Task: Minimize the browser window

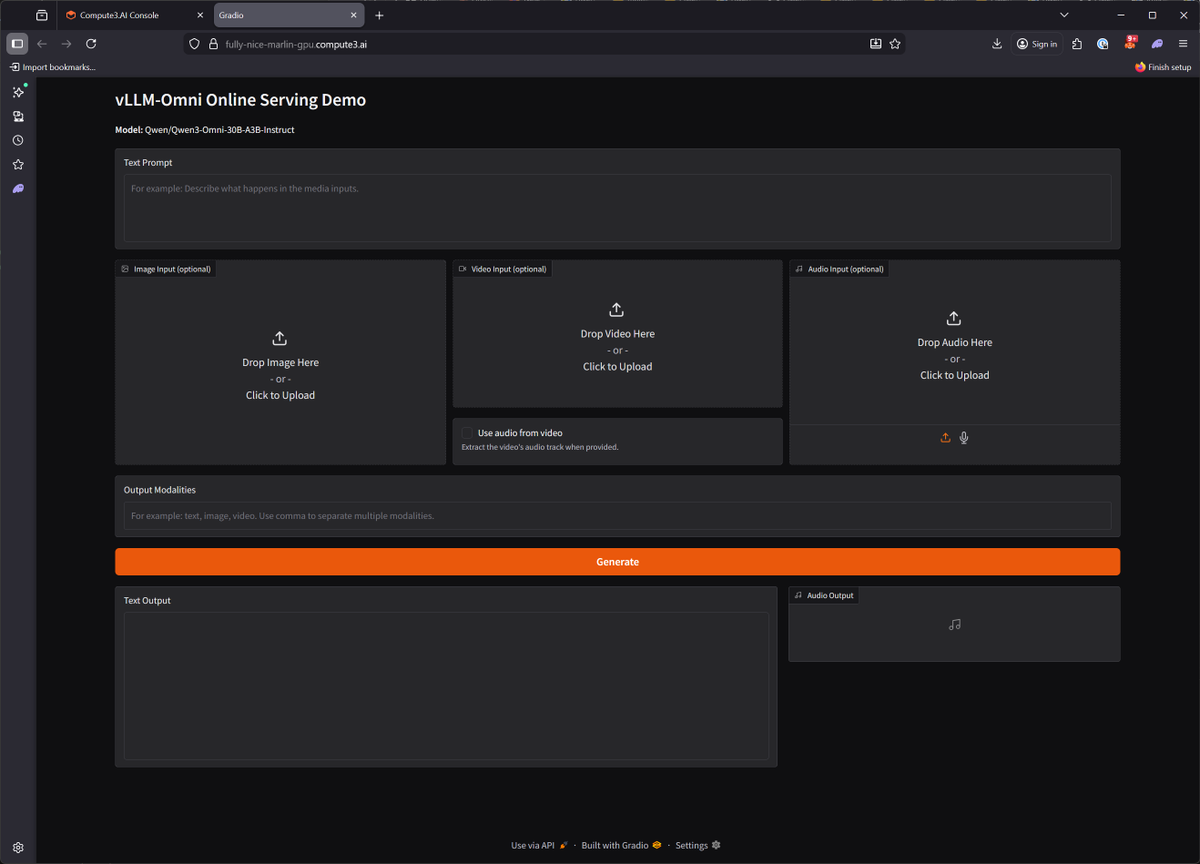Action: point(1122,15)
